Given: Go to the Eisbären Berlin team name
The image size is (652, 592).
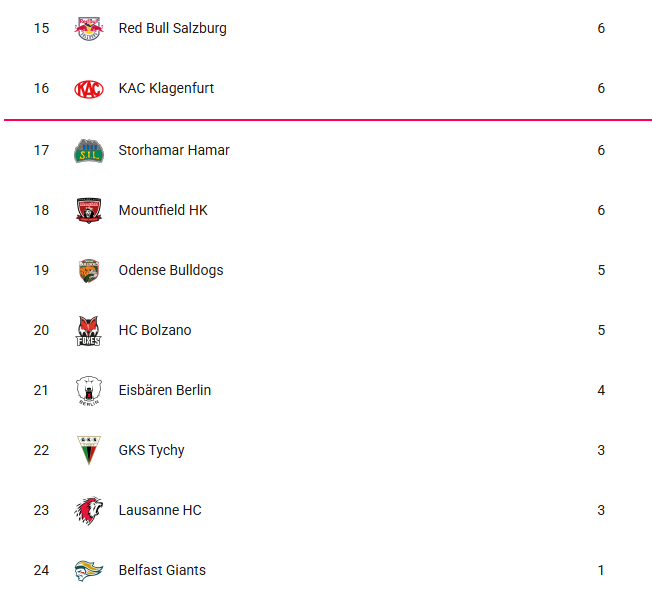Looking at the screenshot, I should (x=164, y=390).
